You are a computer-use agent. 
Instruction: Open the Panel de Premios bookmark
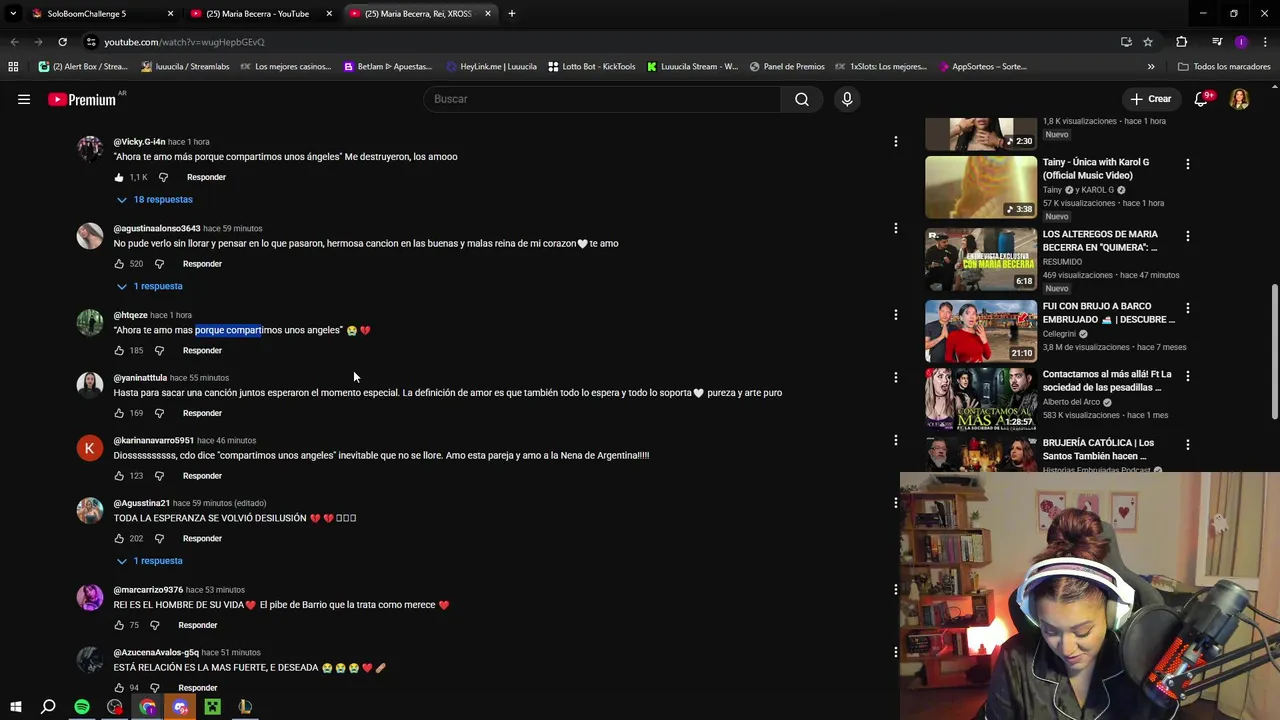(786, 67)
